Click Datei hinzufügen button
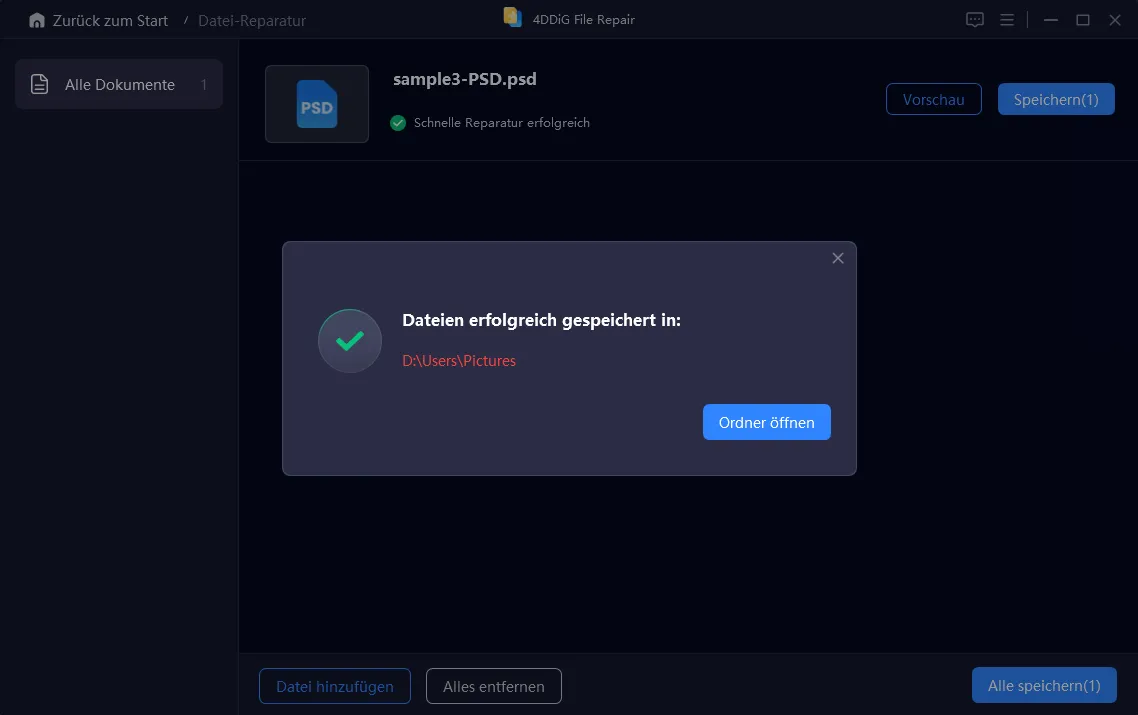This screenshot has width=1138, height=715. click(335, 686)
